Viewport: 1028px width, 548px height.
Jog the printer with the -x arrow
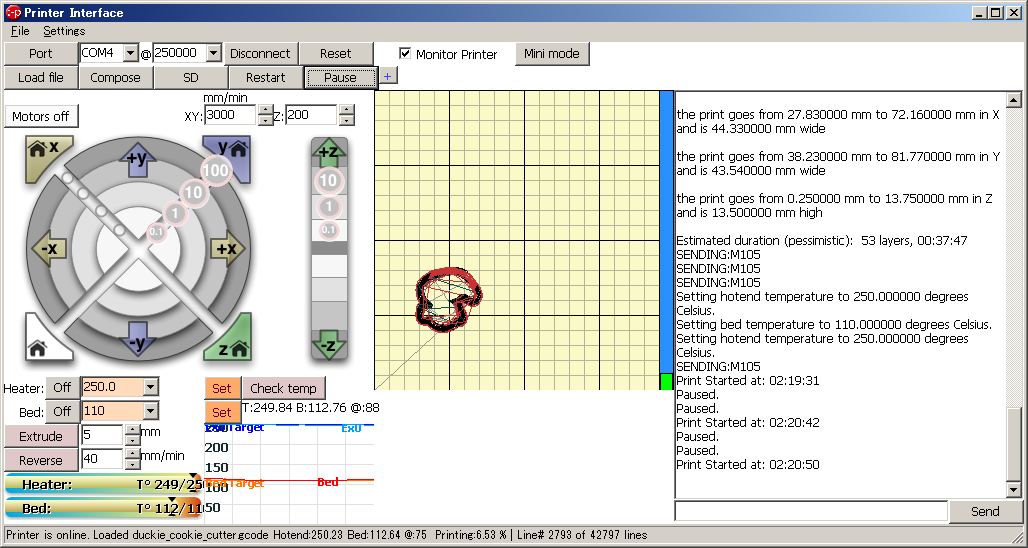click(x=47, y=248)
